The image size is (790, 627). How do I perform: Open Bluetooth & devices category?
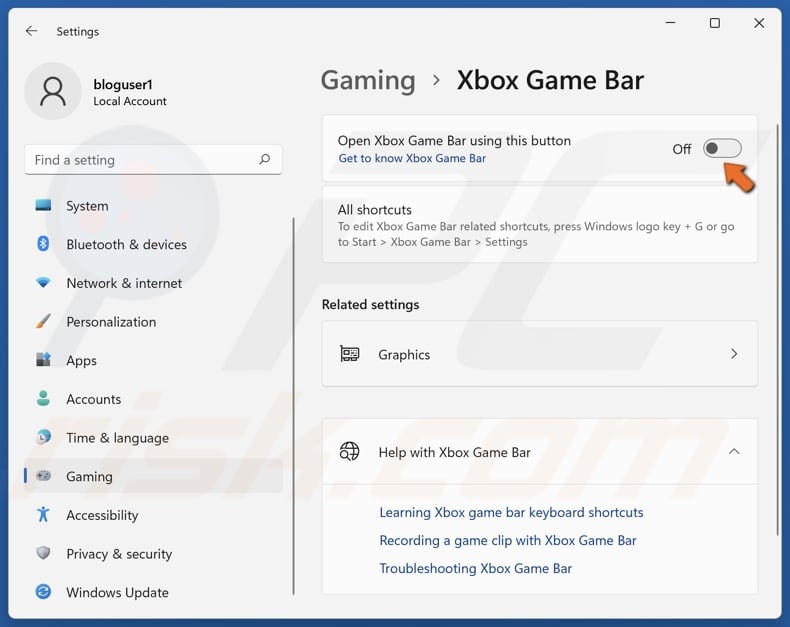click(x=154, y=244)
